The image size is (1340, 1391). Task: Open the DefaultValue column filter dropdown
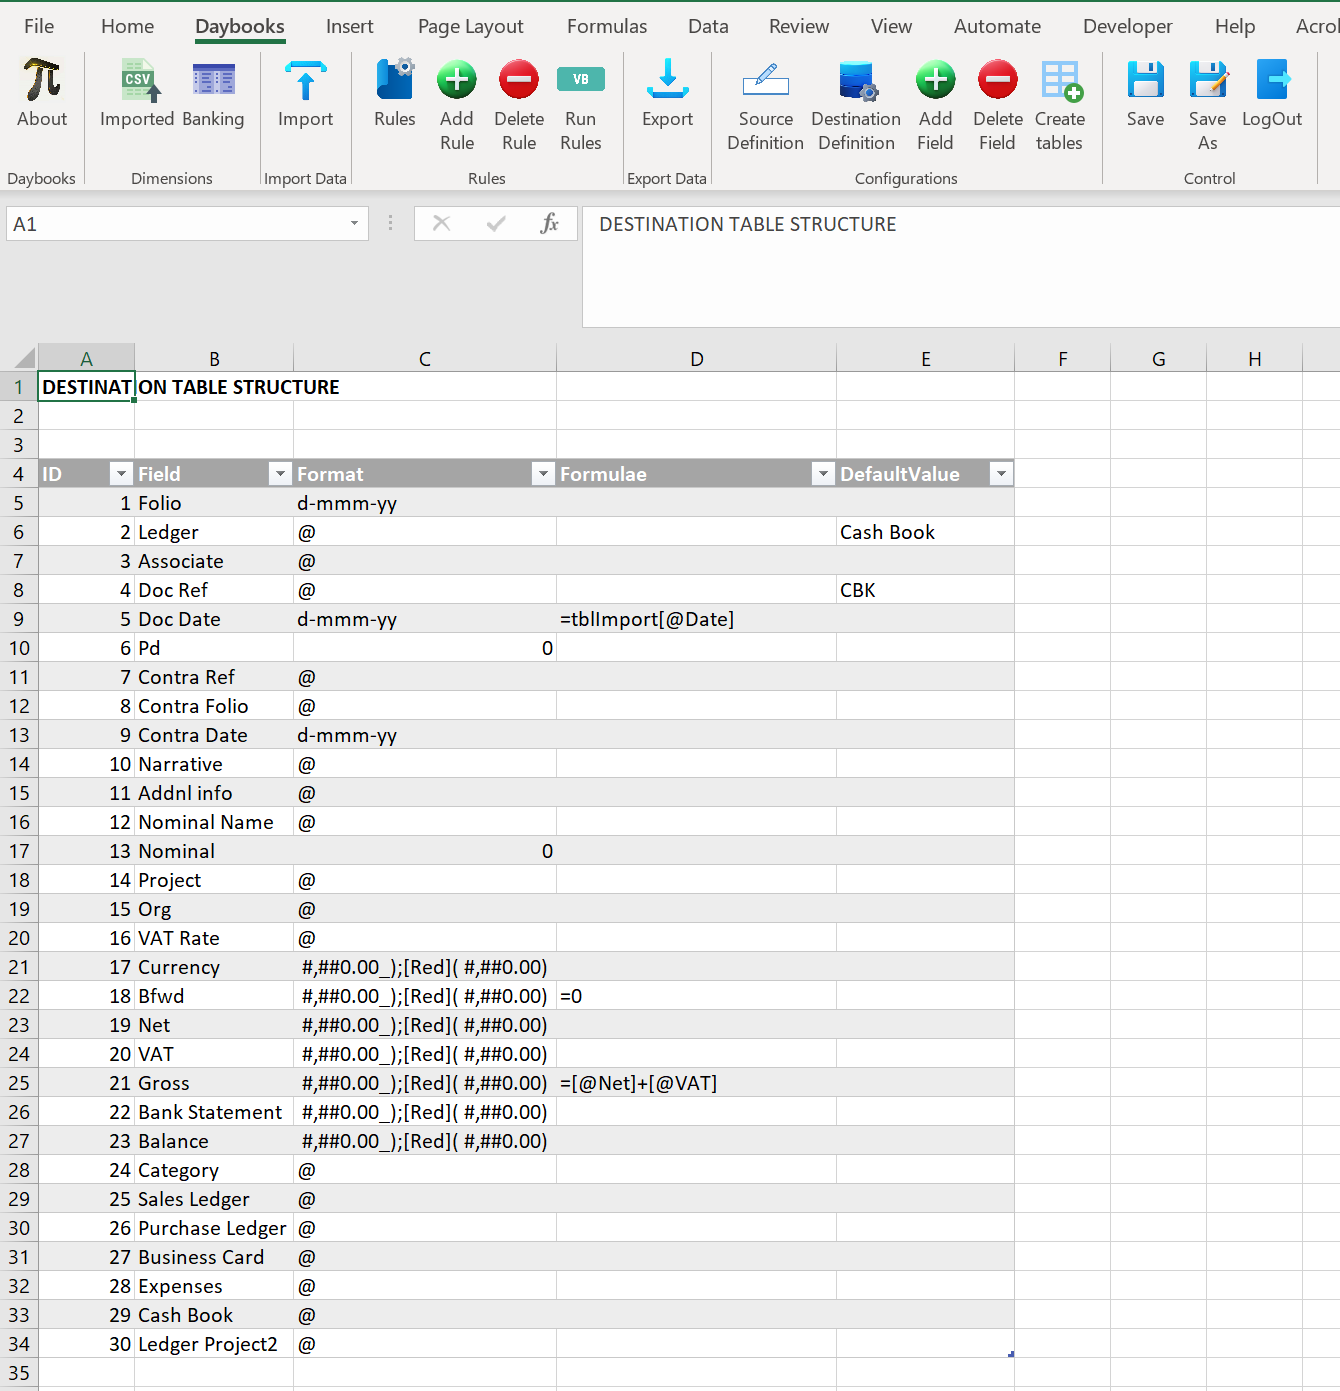(x=1001, y=474)
